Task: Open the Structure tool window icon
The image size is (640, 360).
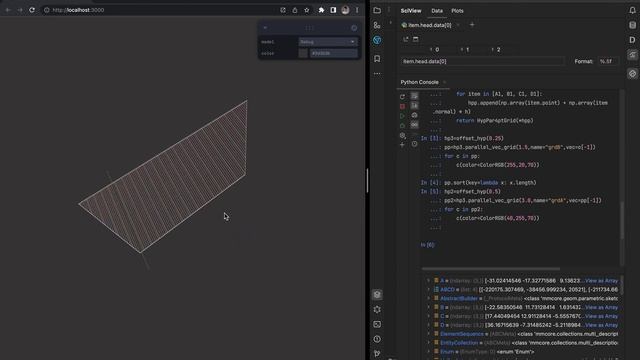Action: tap(377, 25)
